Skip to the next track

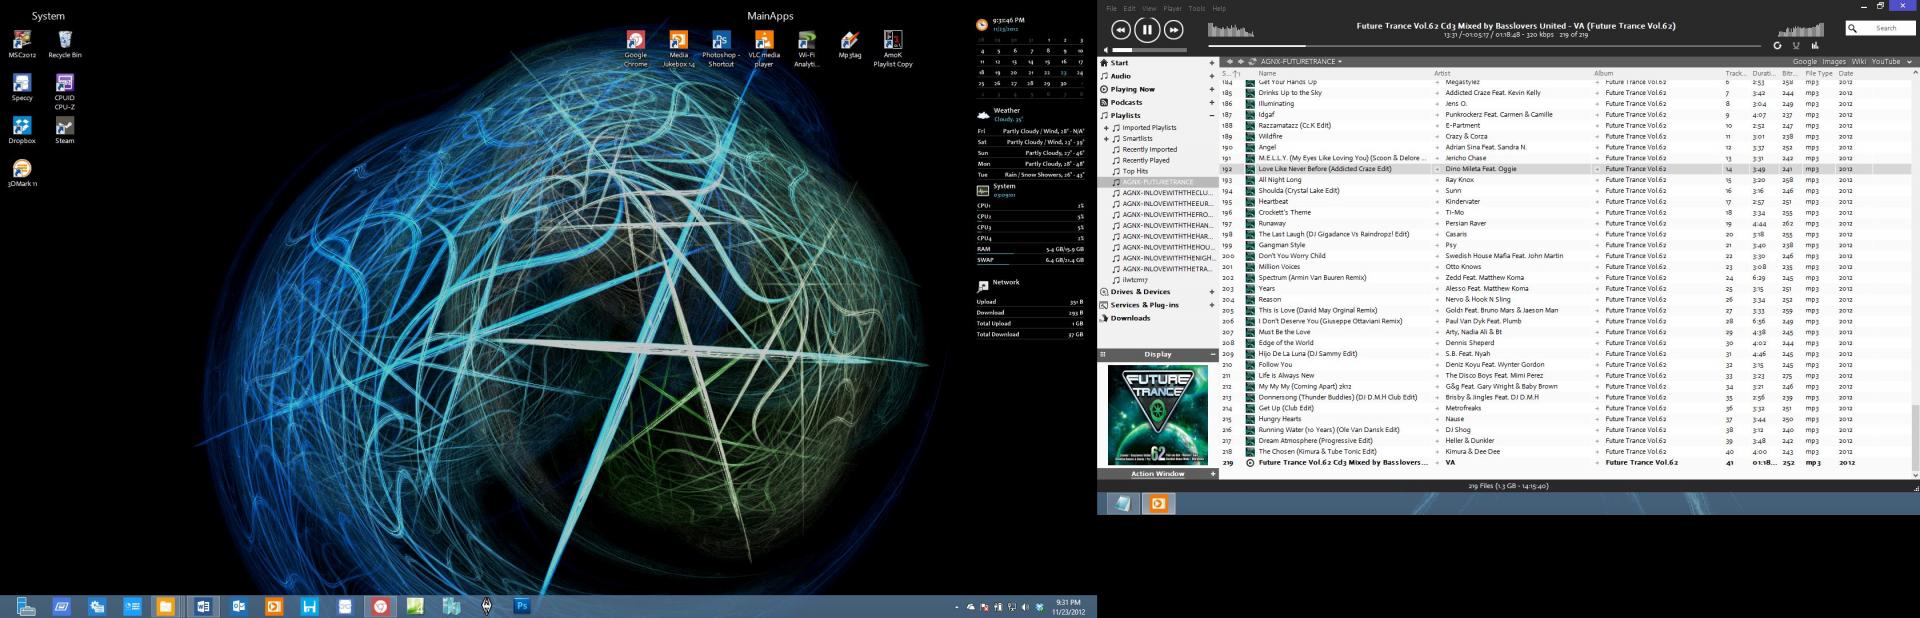[1174, 30]
